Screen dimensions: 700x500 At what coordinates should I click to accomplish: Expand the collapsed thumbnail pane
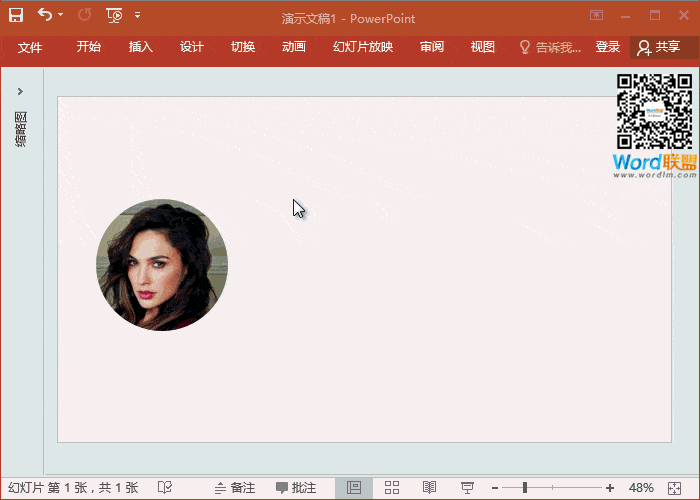pos(20,91)
